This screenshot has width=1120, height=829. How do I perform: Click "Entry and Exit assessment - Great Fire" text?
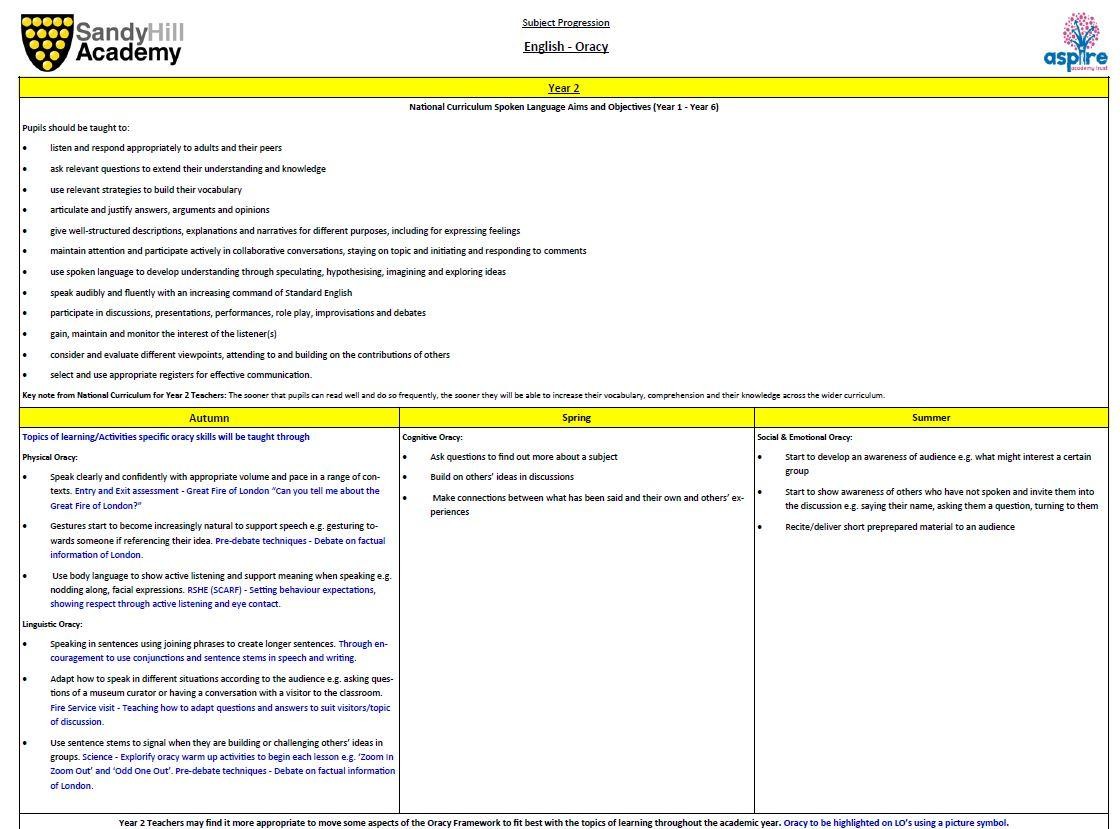click(215, 498)
